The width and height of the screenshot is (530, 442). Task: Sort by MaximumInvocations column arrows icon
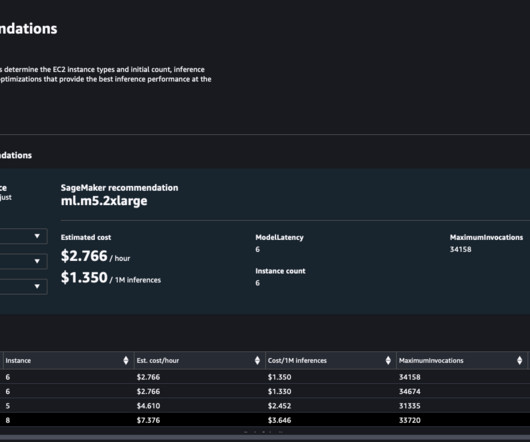(520, 361)
